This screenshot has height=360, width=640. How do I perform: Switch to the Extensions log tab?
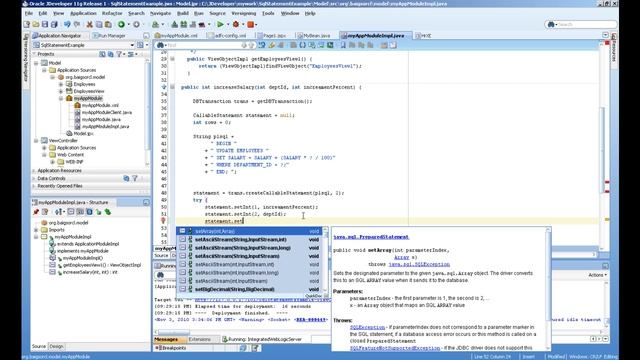[x=200, y=339]
